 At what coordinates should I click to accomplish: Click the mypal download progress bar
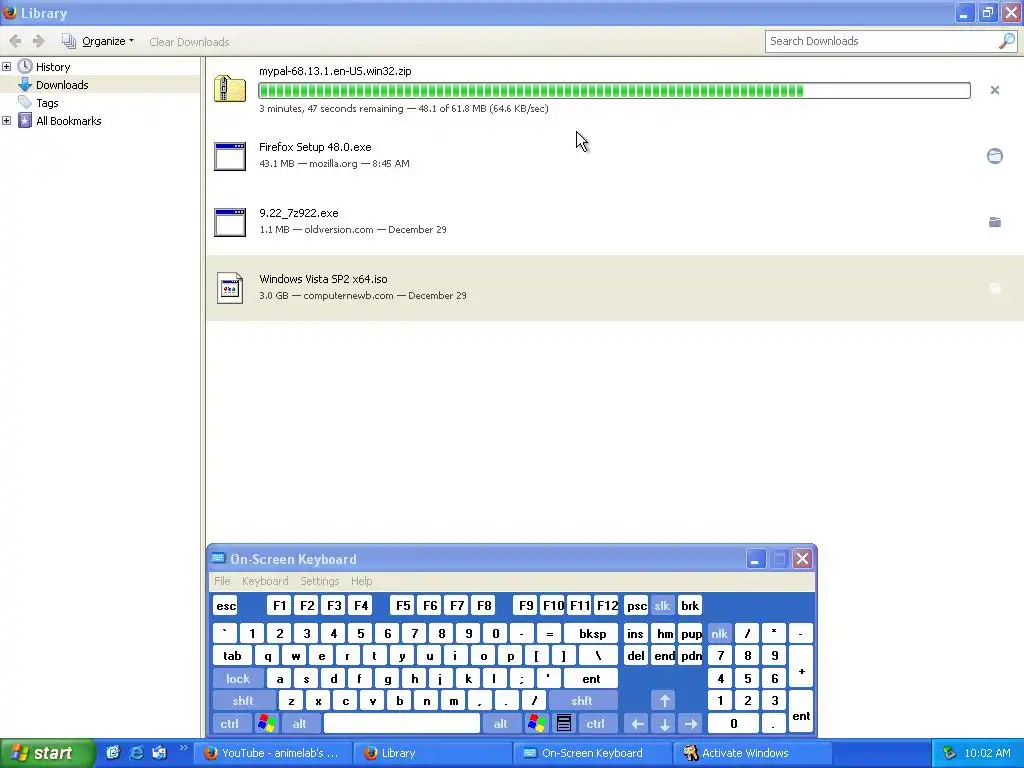[x=614, y=90]
